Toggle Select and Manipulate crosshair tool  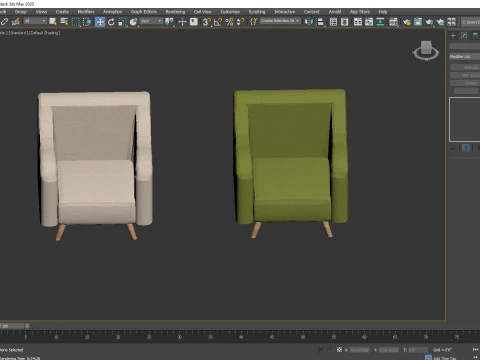[182, 22]
